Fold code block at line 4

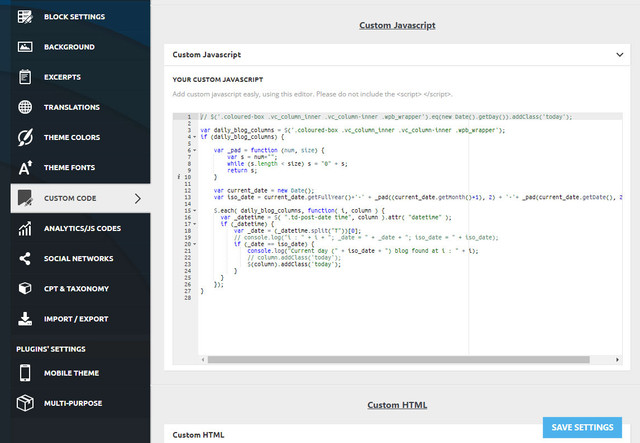[x=195, y=137]
